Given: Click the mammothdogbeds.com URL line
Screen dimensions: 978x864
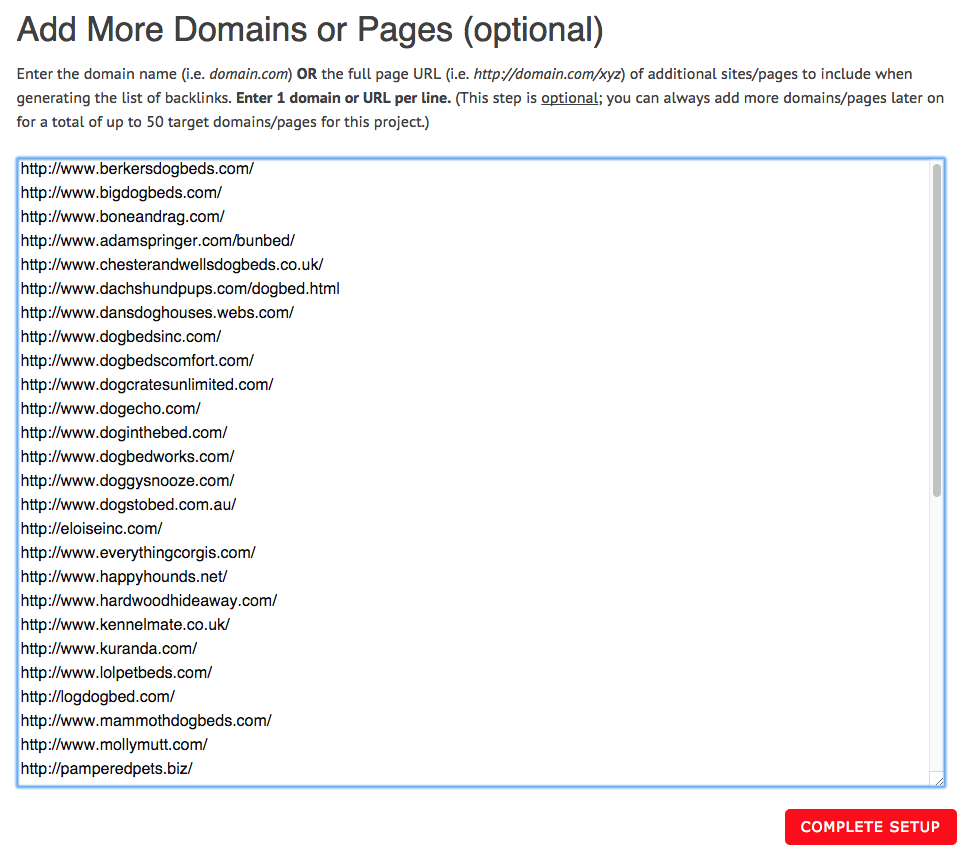Looking at the screenshot, I should click(147, 721).
